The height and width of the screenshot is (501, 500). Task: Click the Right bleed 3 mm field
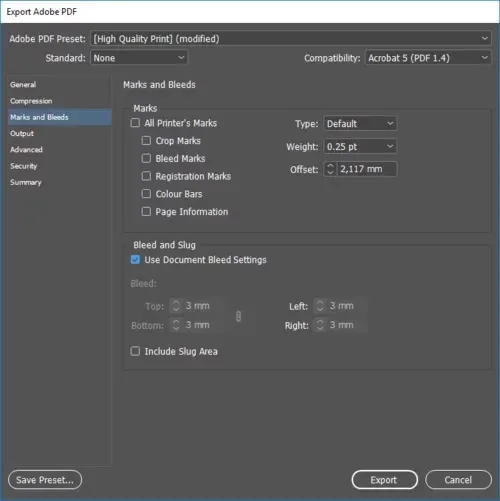tap(347, 325)
